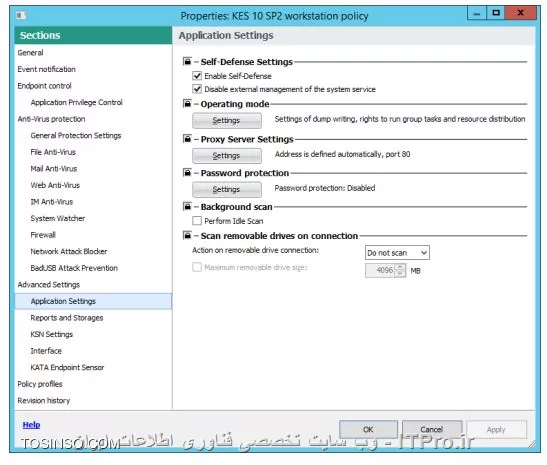Close the Properties window
The height and width of the screenshot is (465, 547).
[x=520, y=13]
